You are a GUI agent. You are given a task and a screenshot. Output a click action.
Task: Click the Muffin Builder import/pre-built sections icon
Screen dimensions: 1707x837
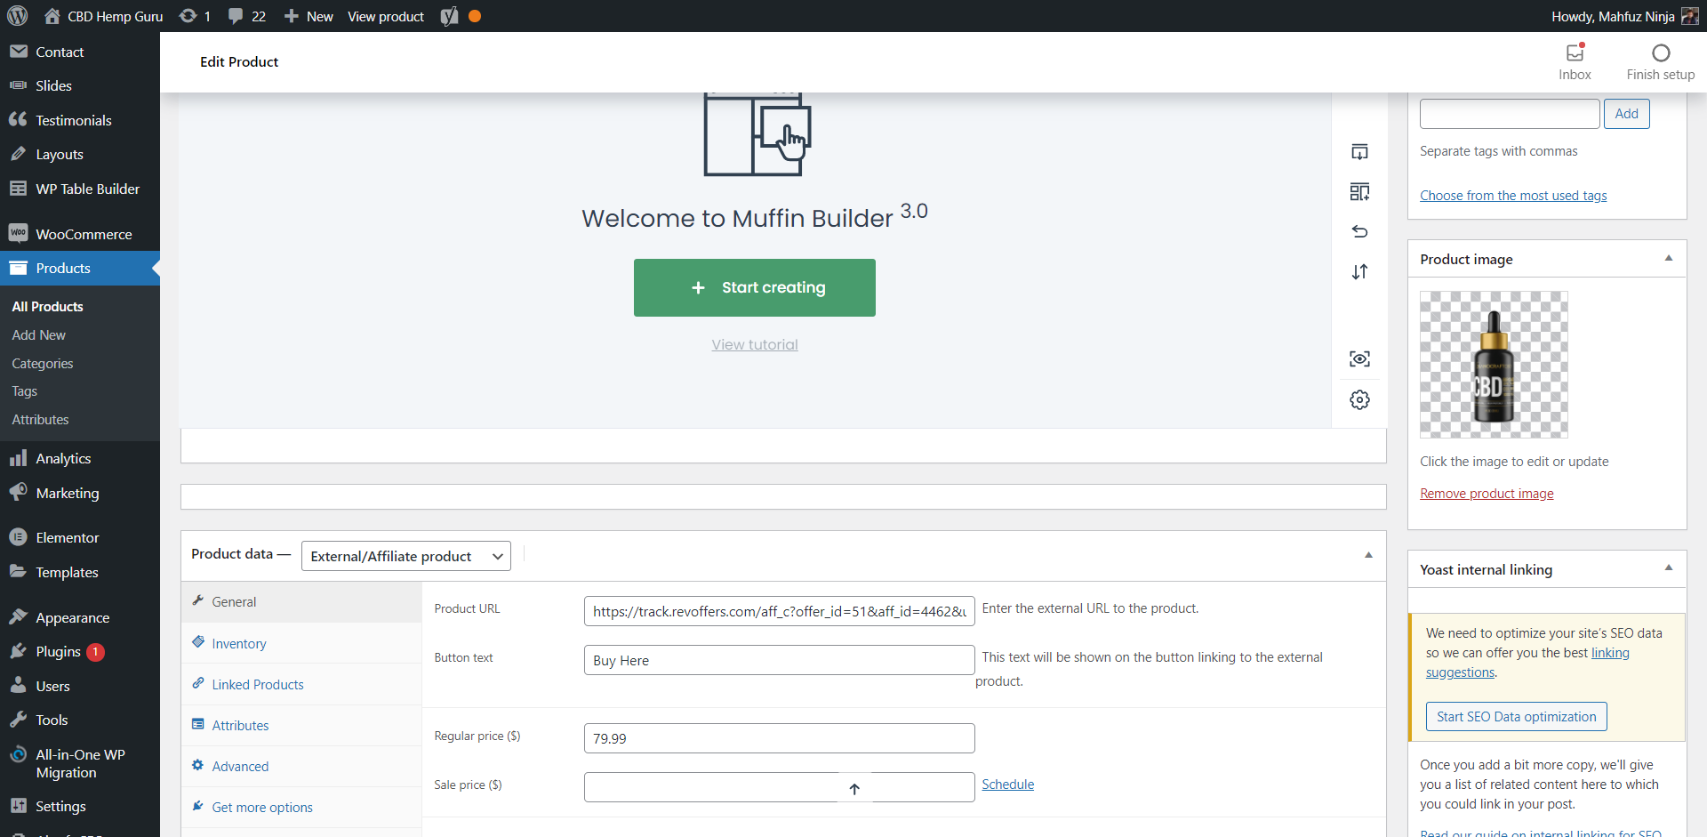tap(1360, 152)
